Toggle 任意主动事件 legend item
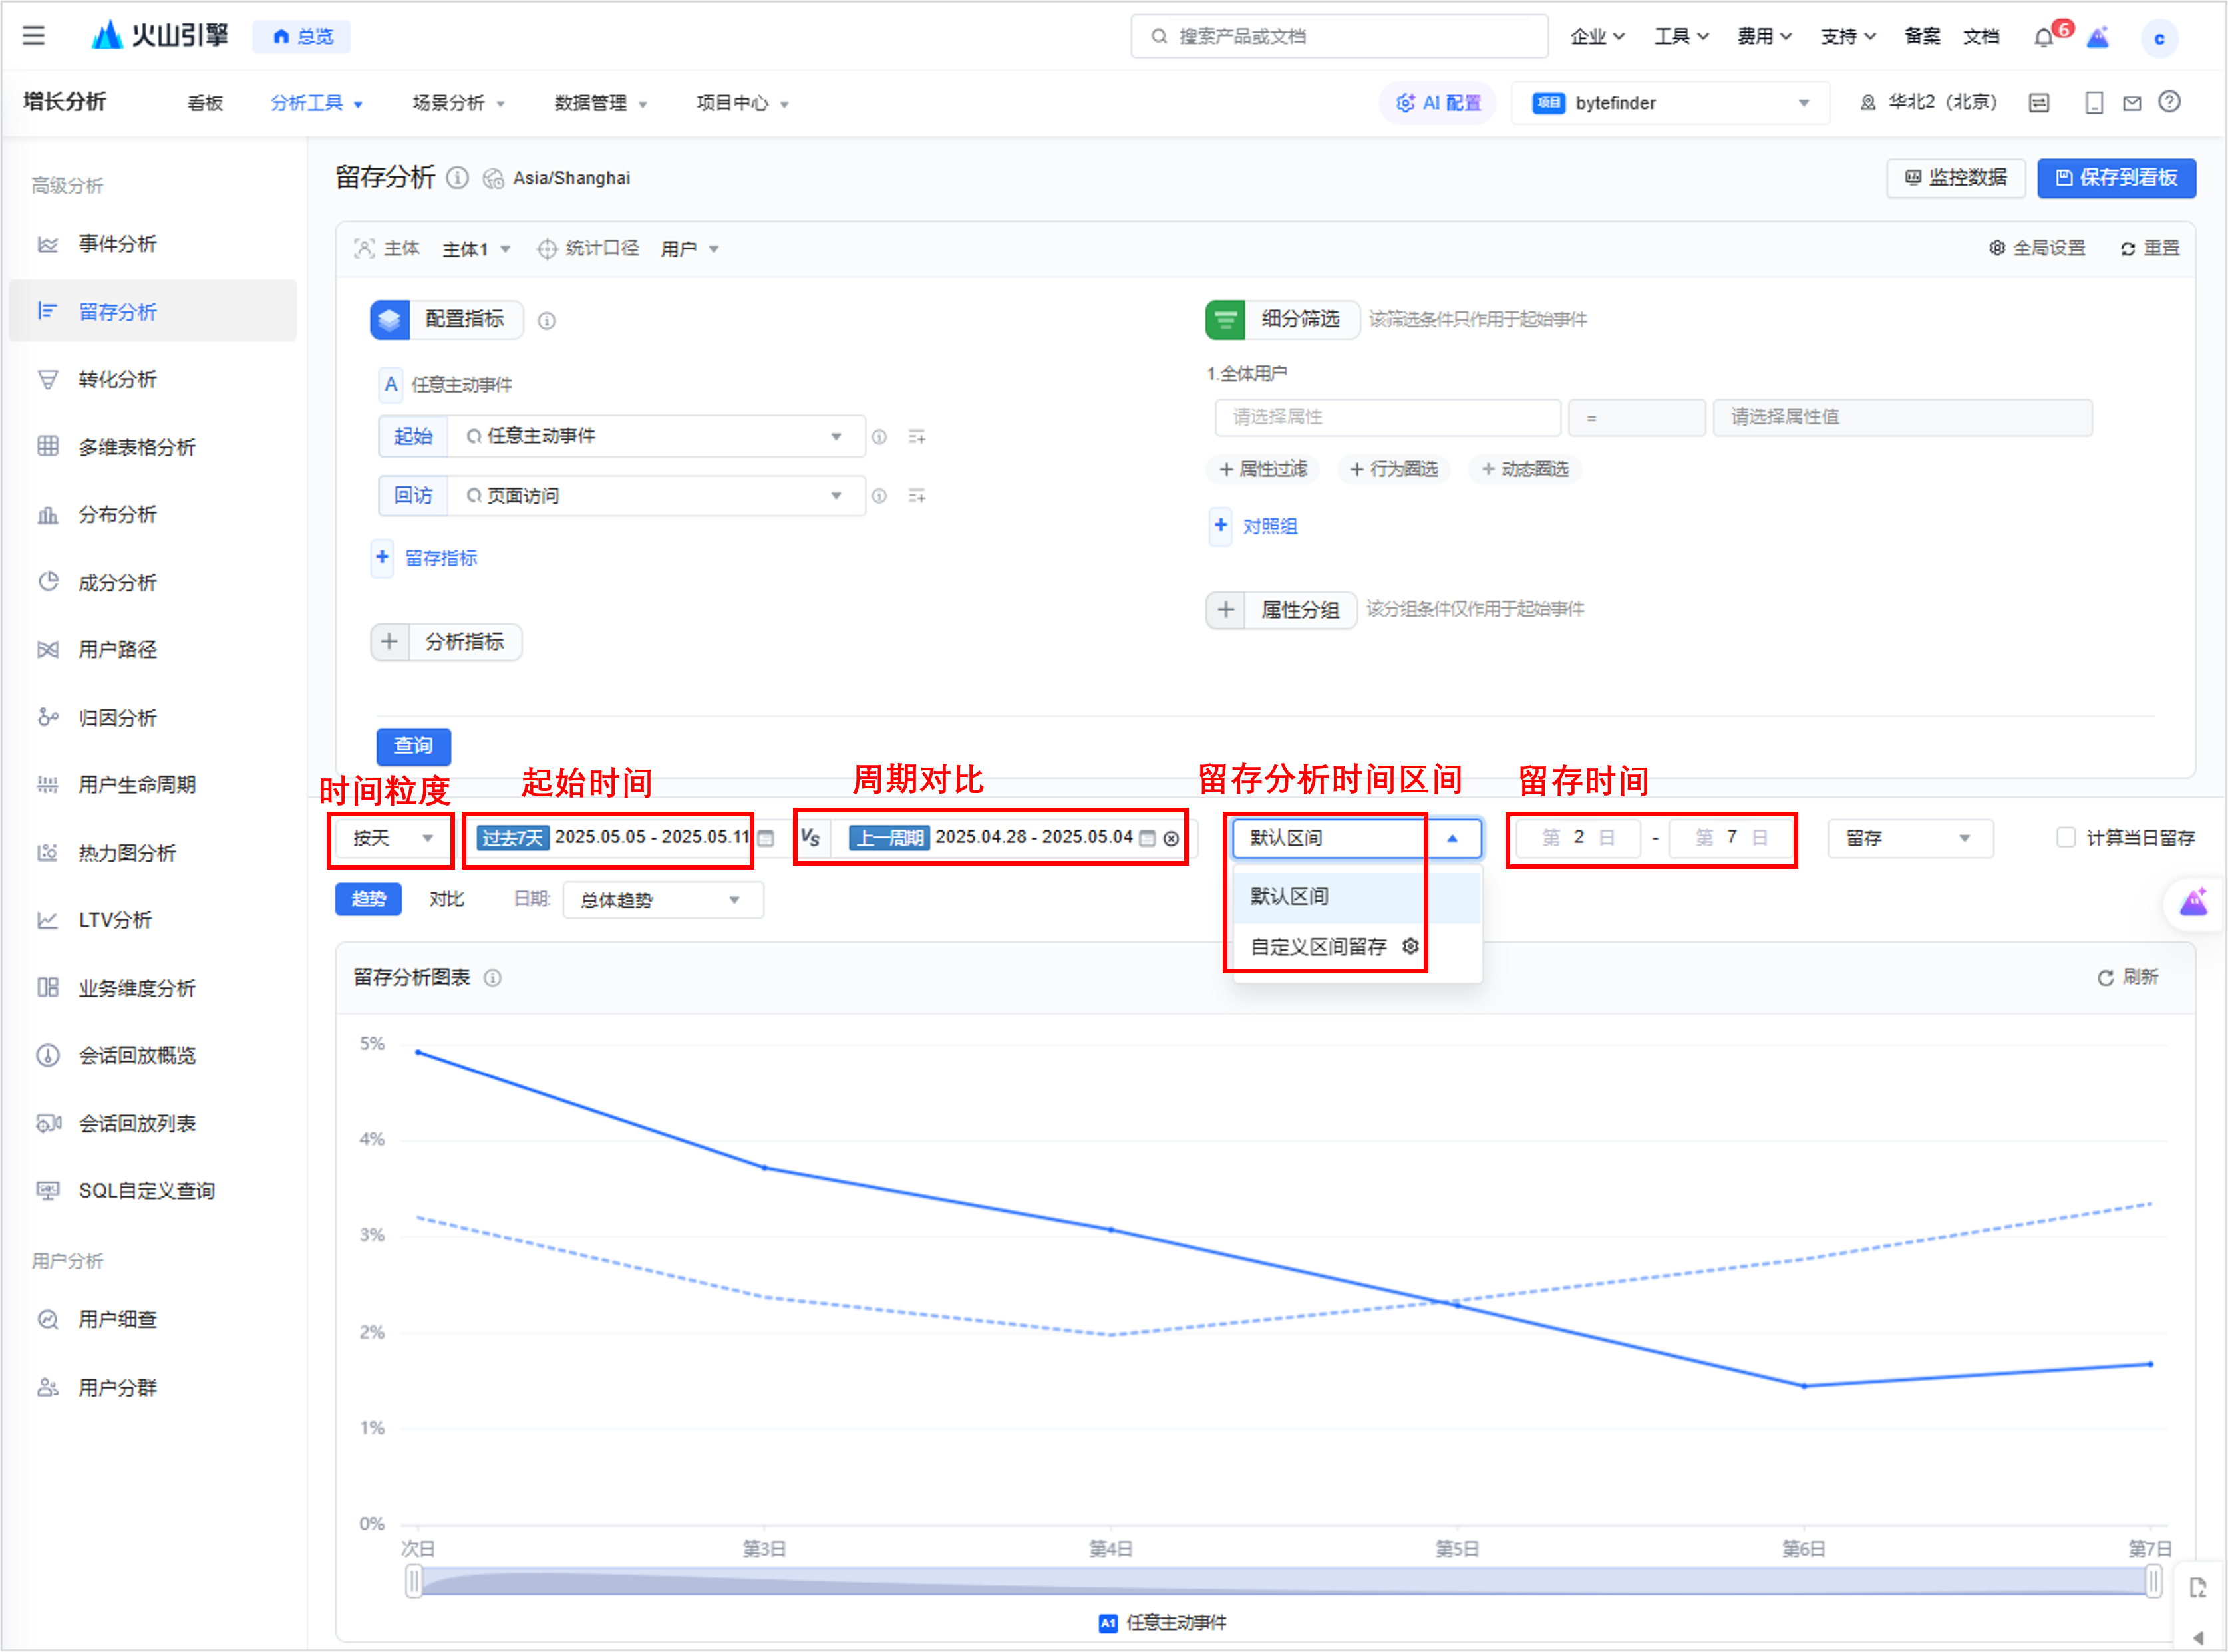 click(1162, 1622)
